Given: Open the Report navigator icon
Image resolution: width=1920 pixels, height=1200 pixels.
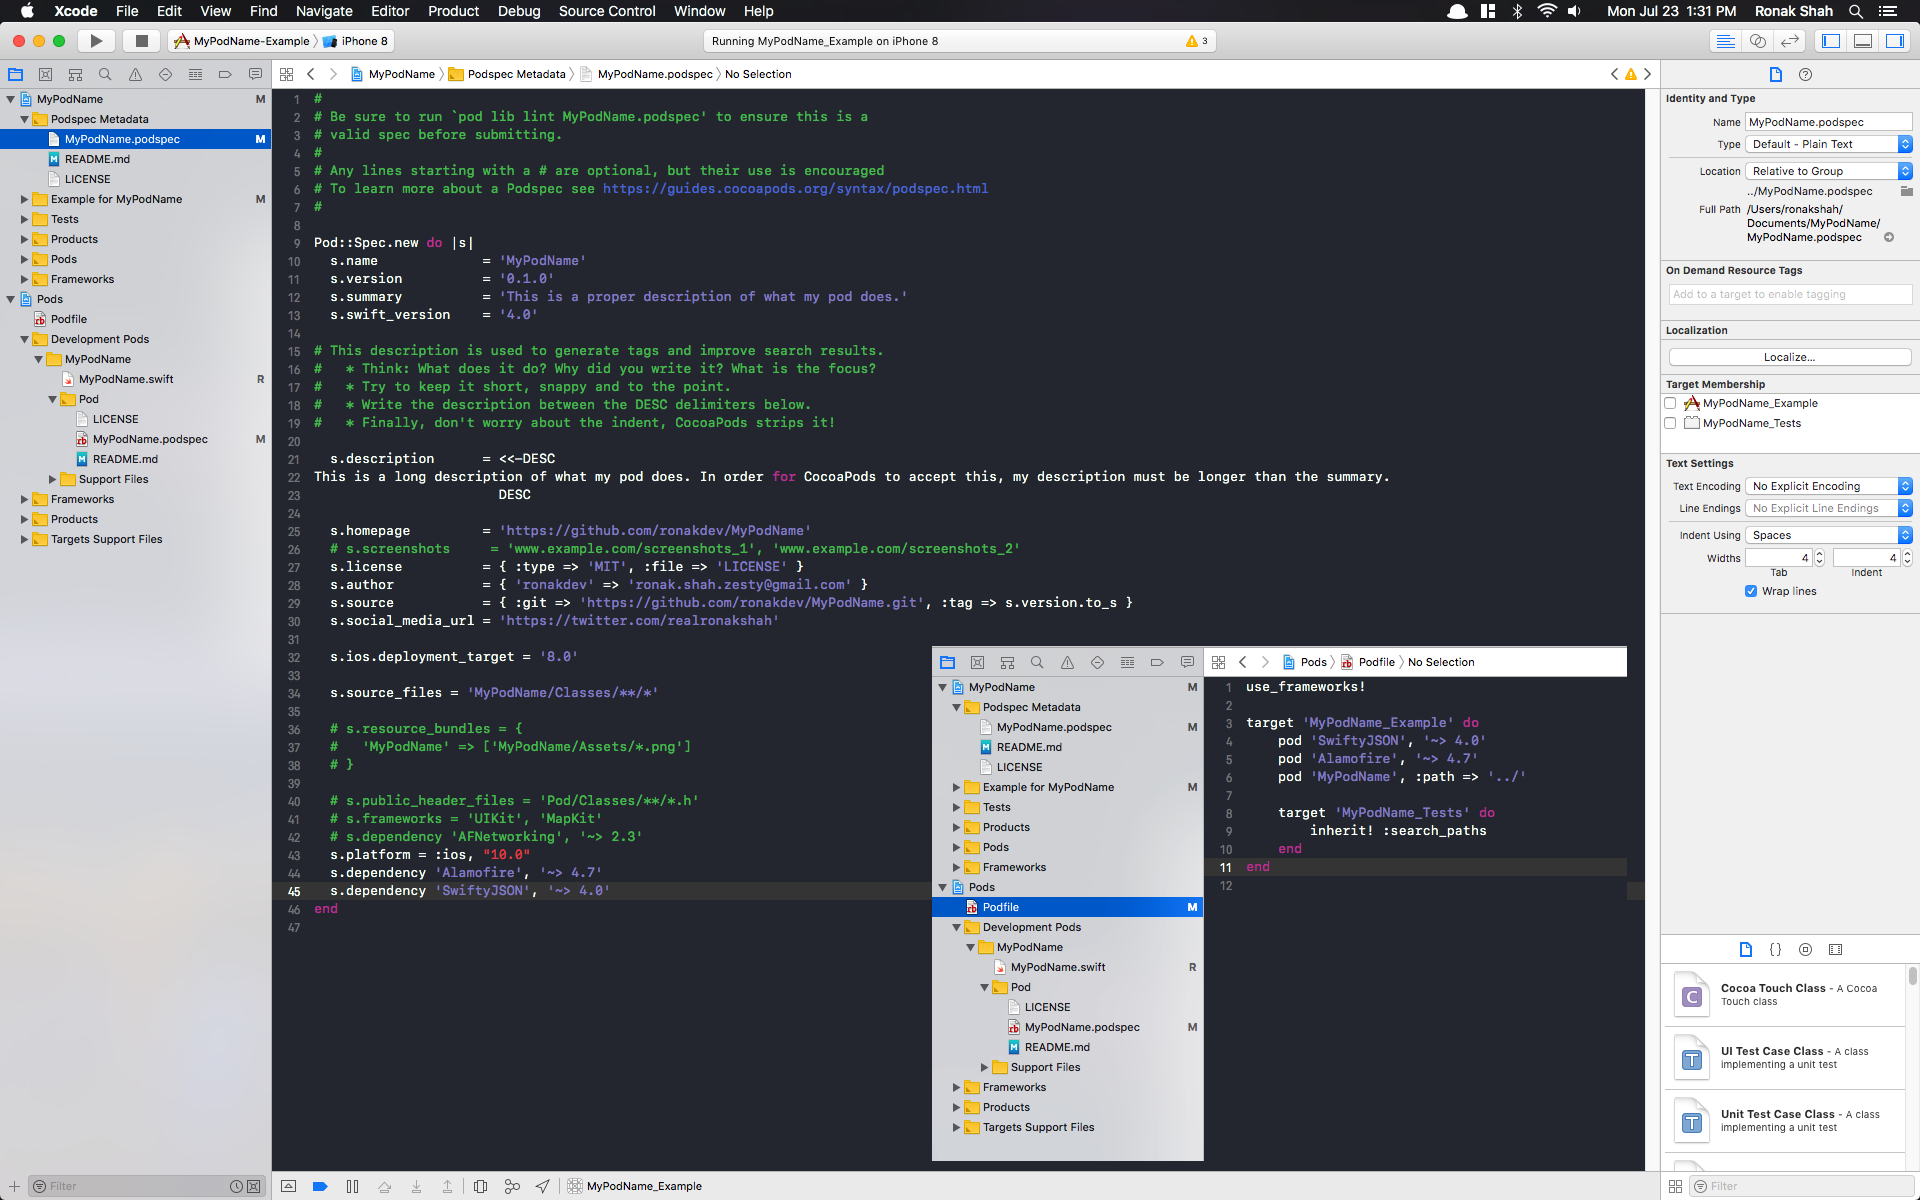Looking at the screenshot, I should click(x=255, y=74).
